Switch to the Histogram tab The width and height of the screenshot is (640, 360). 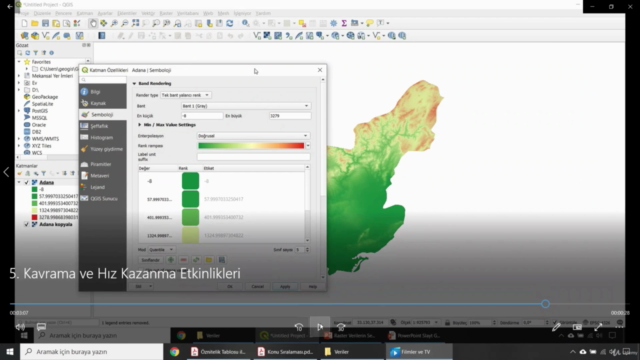point(102,138)
